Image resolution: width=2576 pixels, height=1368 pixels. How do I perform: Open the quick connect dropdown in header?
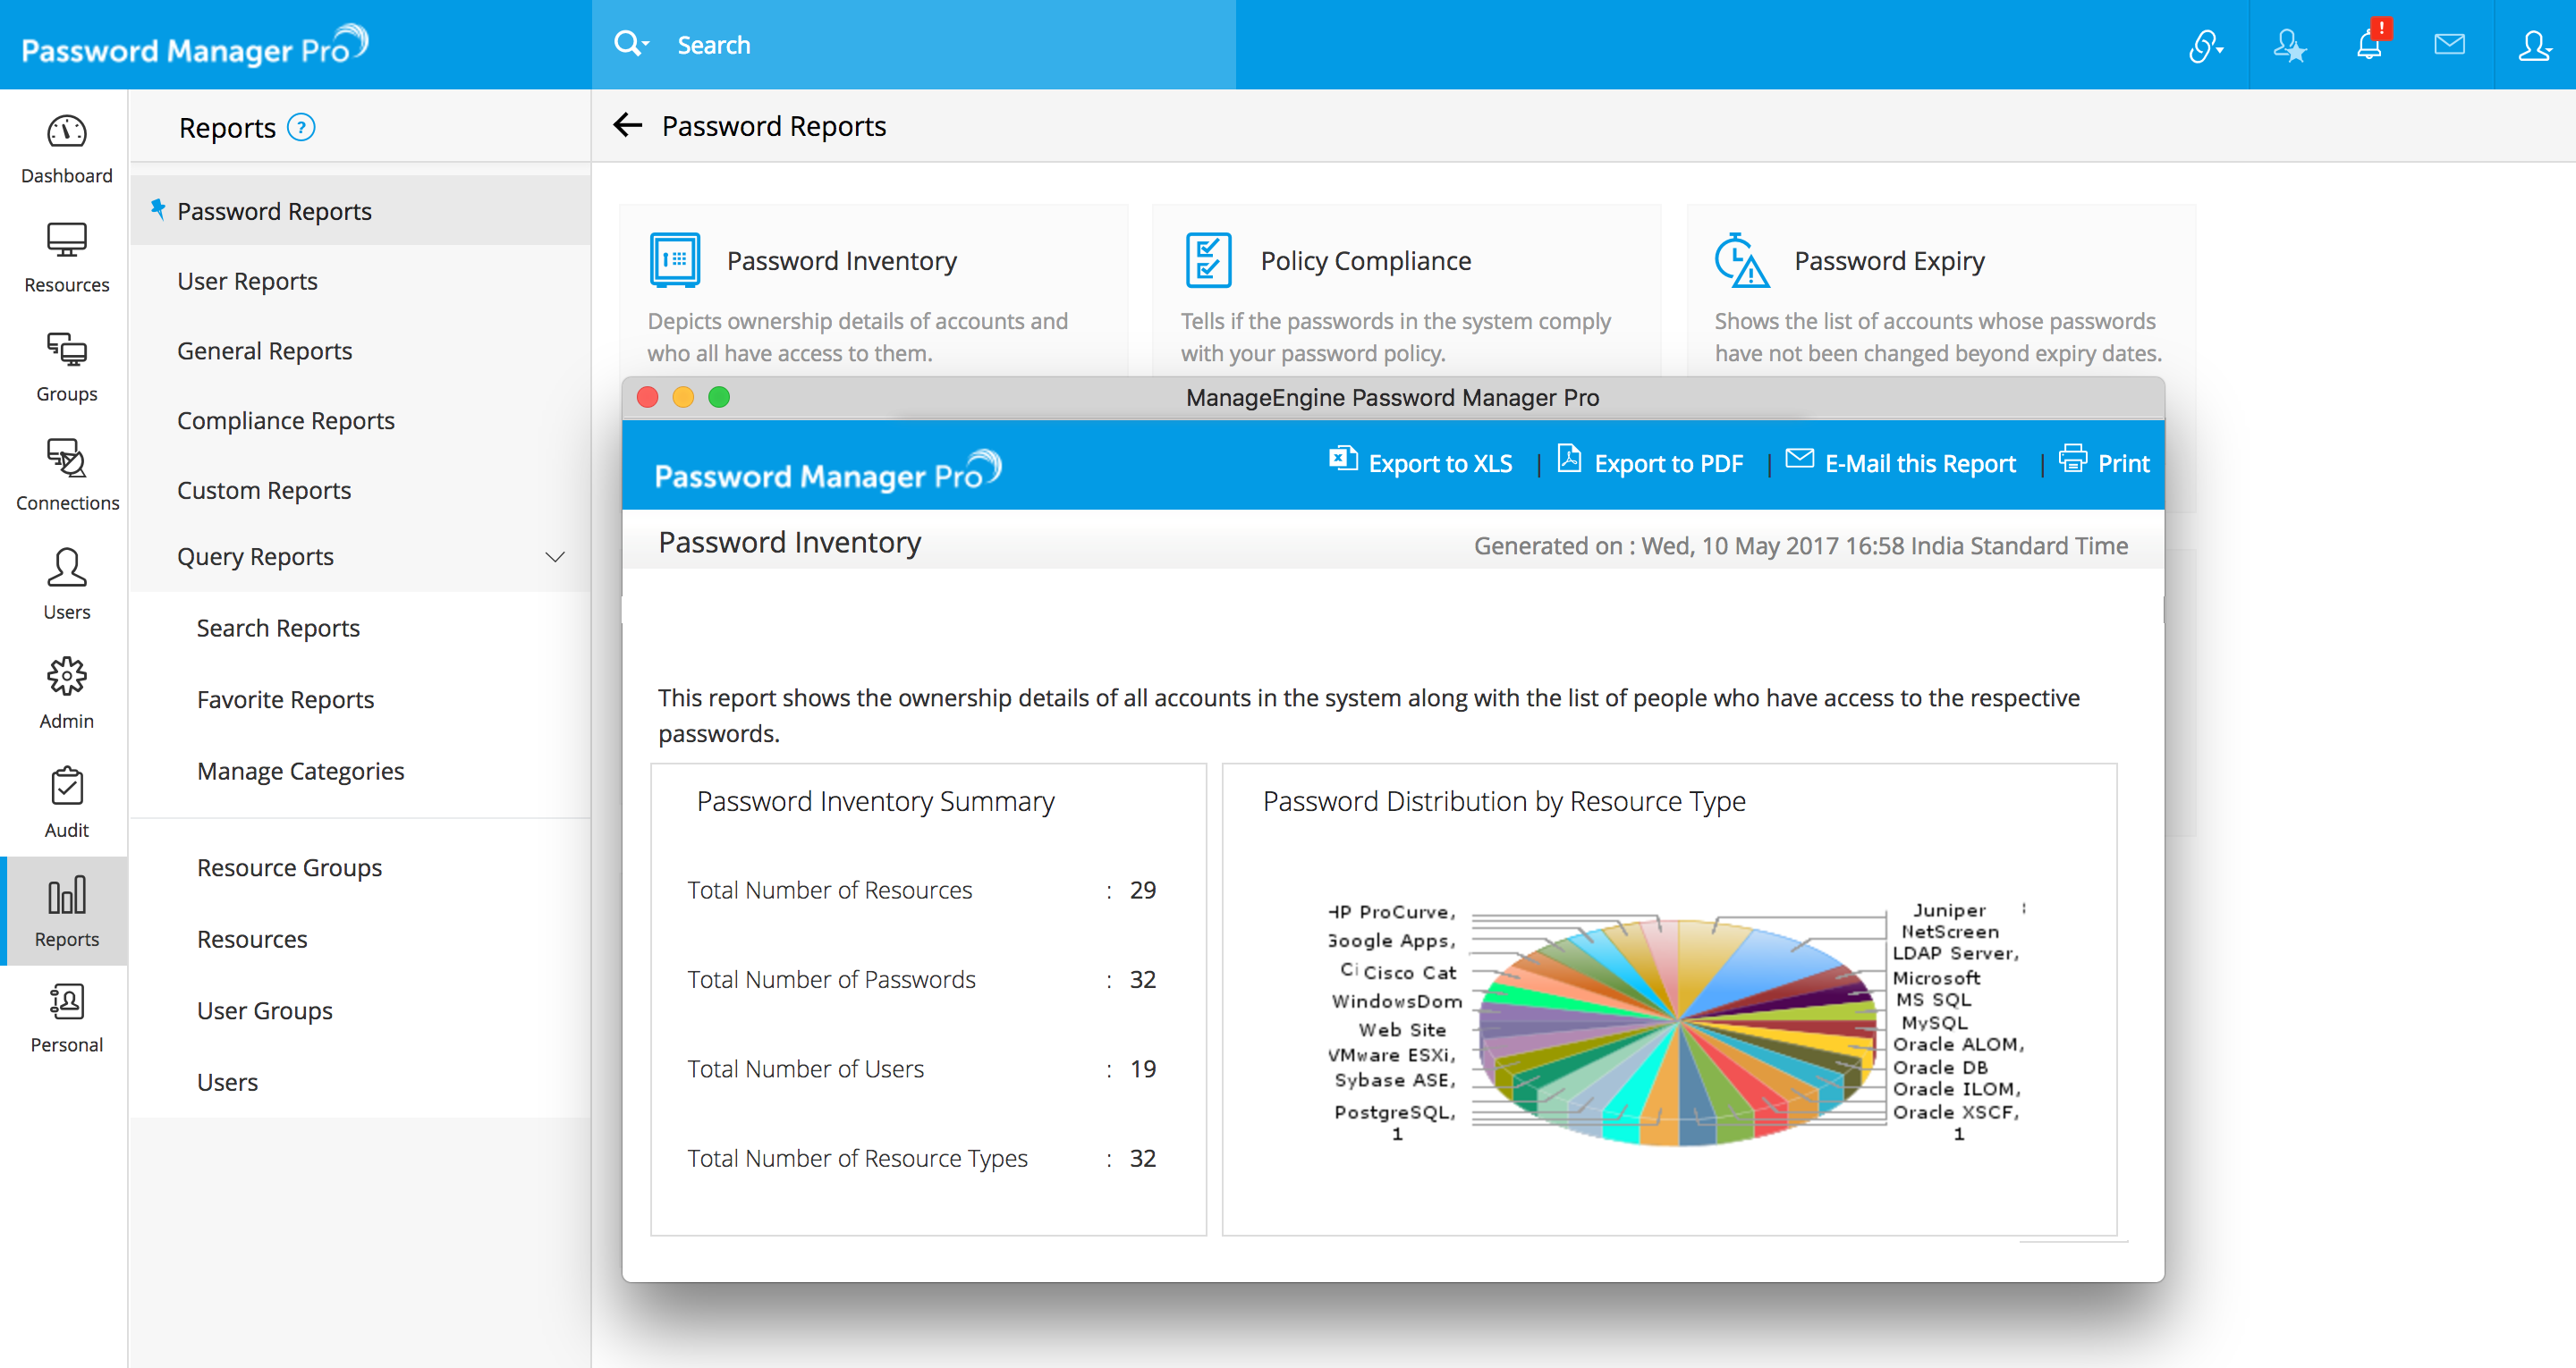[x=2206, y=45]
